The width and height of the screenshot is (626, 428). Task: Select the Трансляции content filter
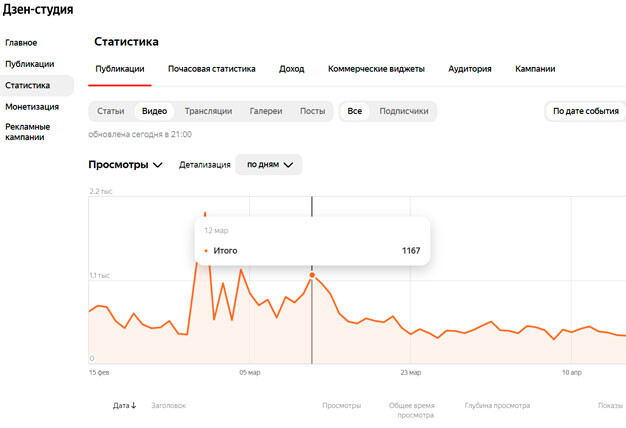(208, 111)
